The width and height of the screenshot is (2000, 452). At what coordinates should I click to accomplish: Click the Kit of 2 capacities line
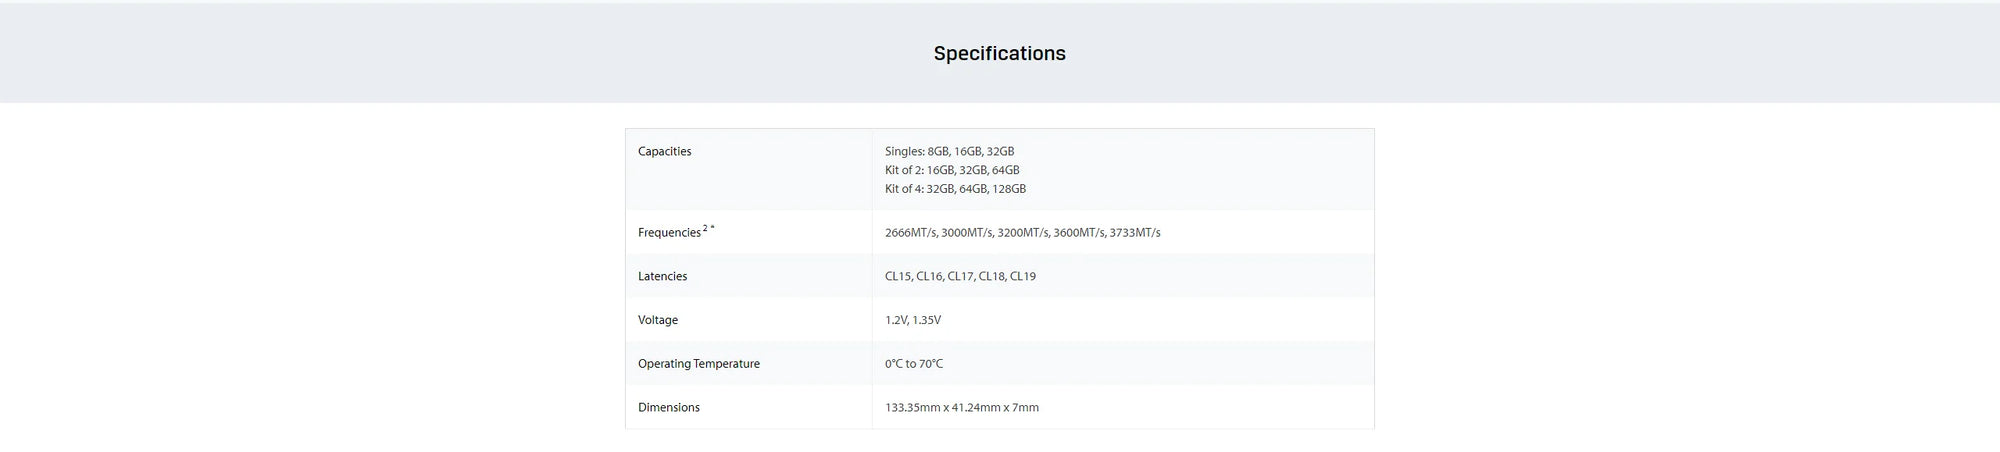[x=952, y=170]
